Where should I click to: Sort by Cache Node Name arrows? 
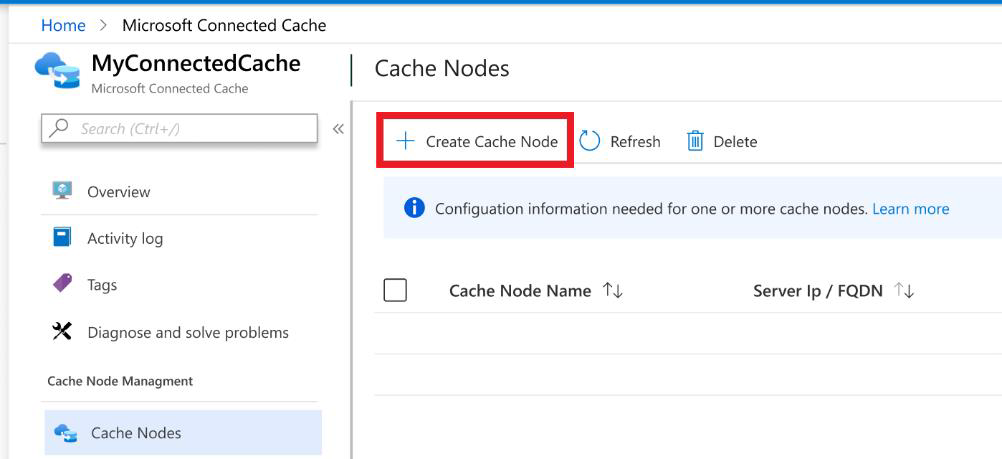coord(613,291)
